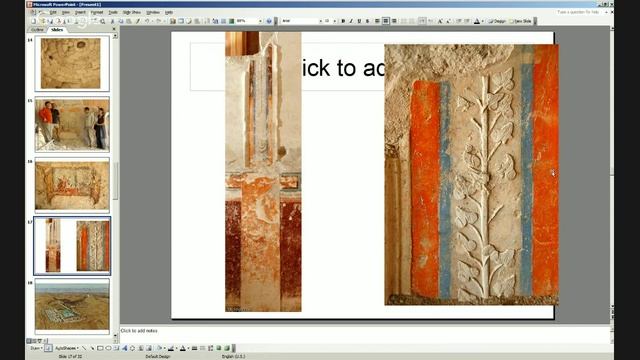
Task: Click the Fill Color bucket icon
Action: 160,348
